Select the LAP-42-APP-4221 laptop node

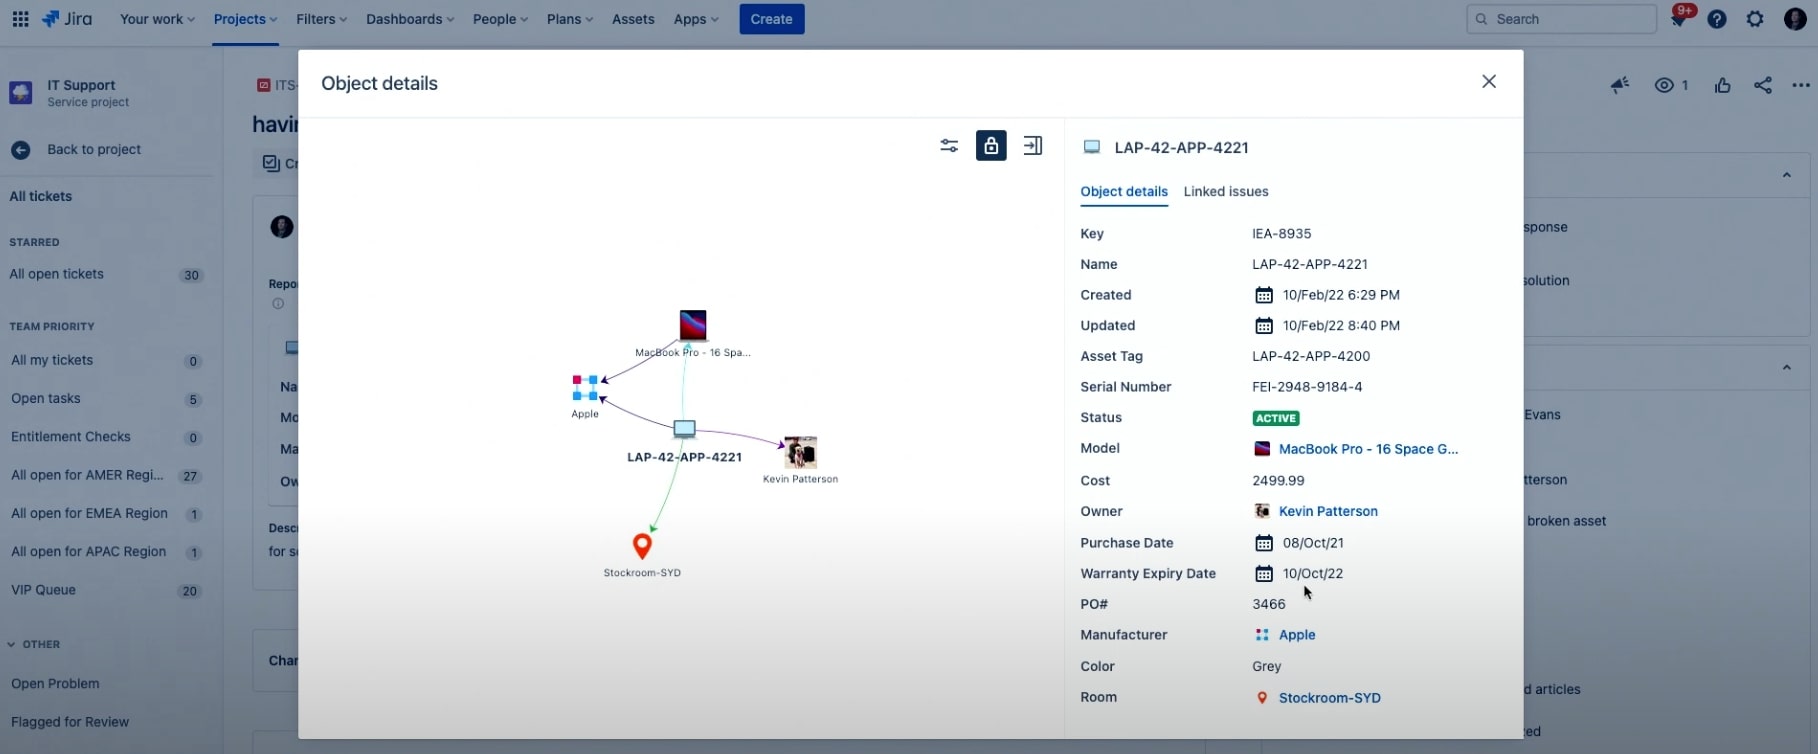pos(684,429)
